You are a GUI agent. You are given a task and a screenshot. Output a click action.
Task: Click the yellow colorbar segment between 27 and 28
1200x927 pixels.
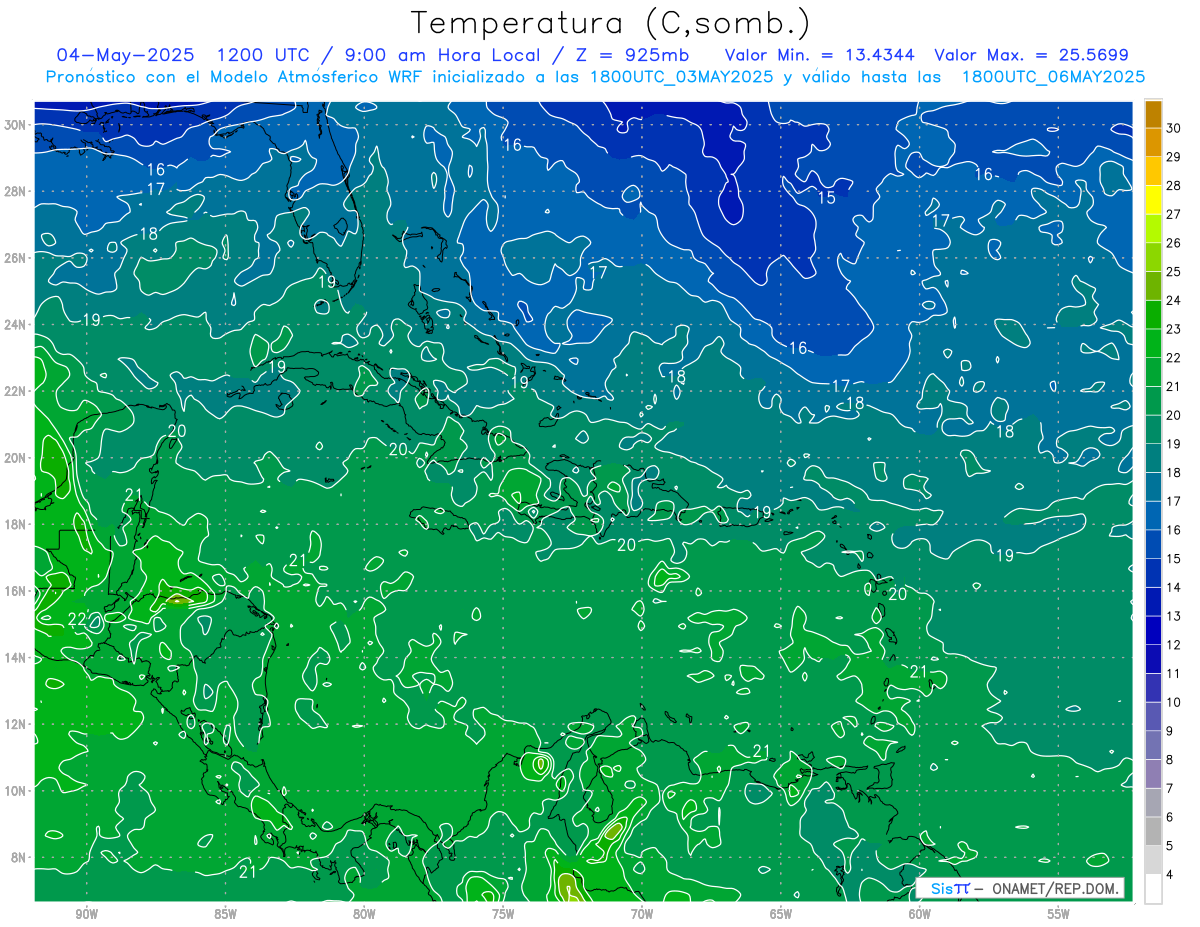(x=1153, y=200)
